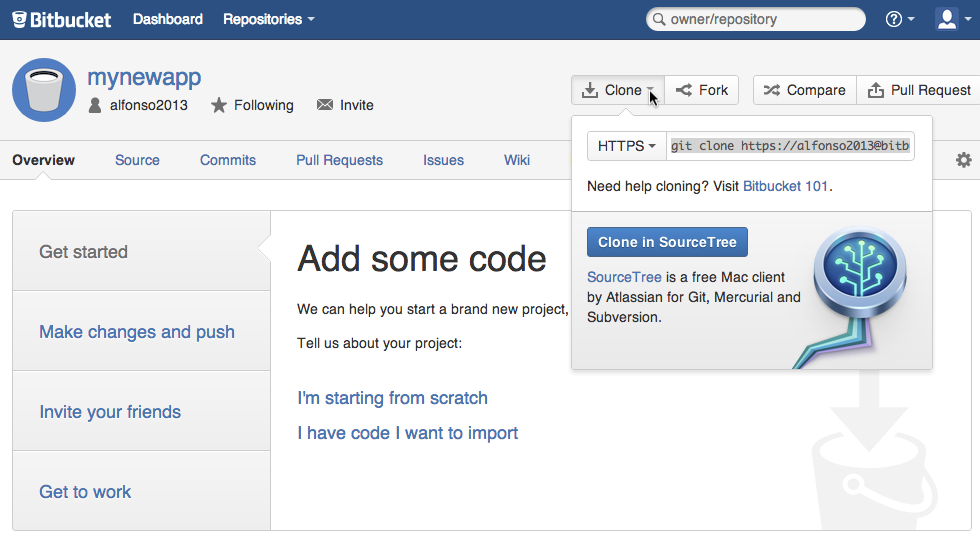
Task: Open repository settings gear icon
Action: pyautogui.click(x=963, y=160)
